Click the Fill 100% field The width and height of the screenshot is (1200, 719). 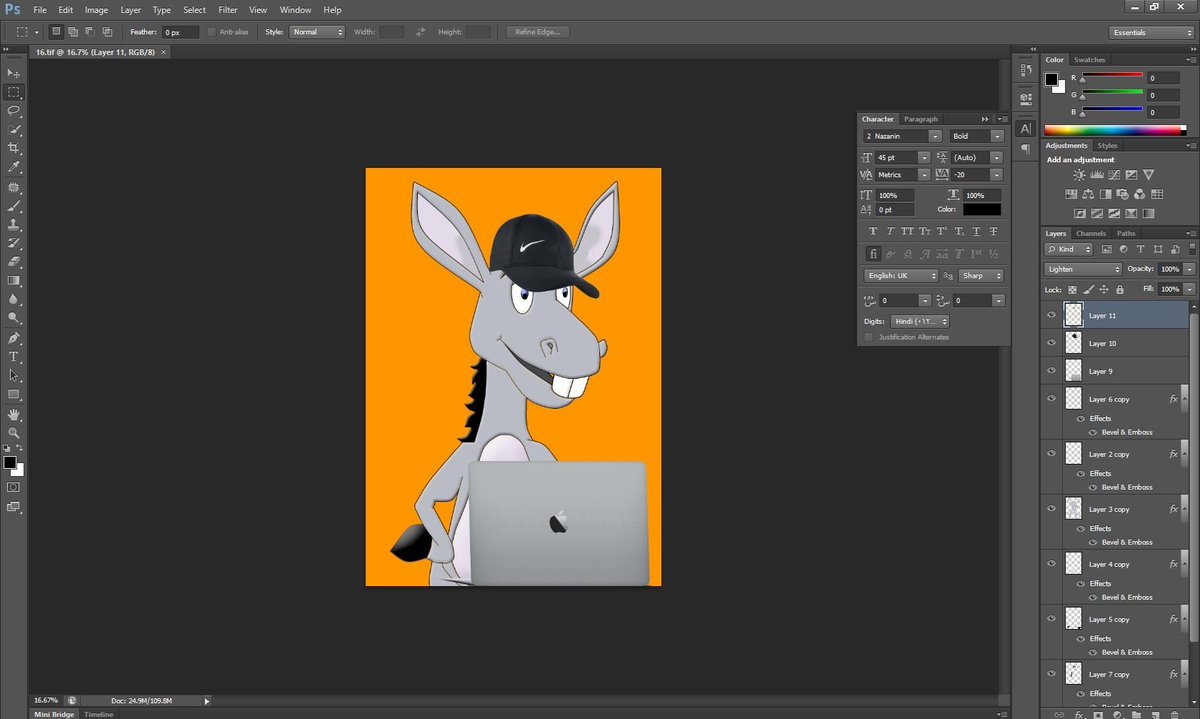tap(1169, 289)
